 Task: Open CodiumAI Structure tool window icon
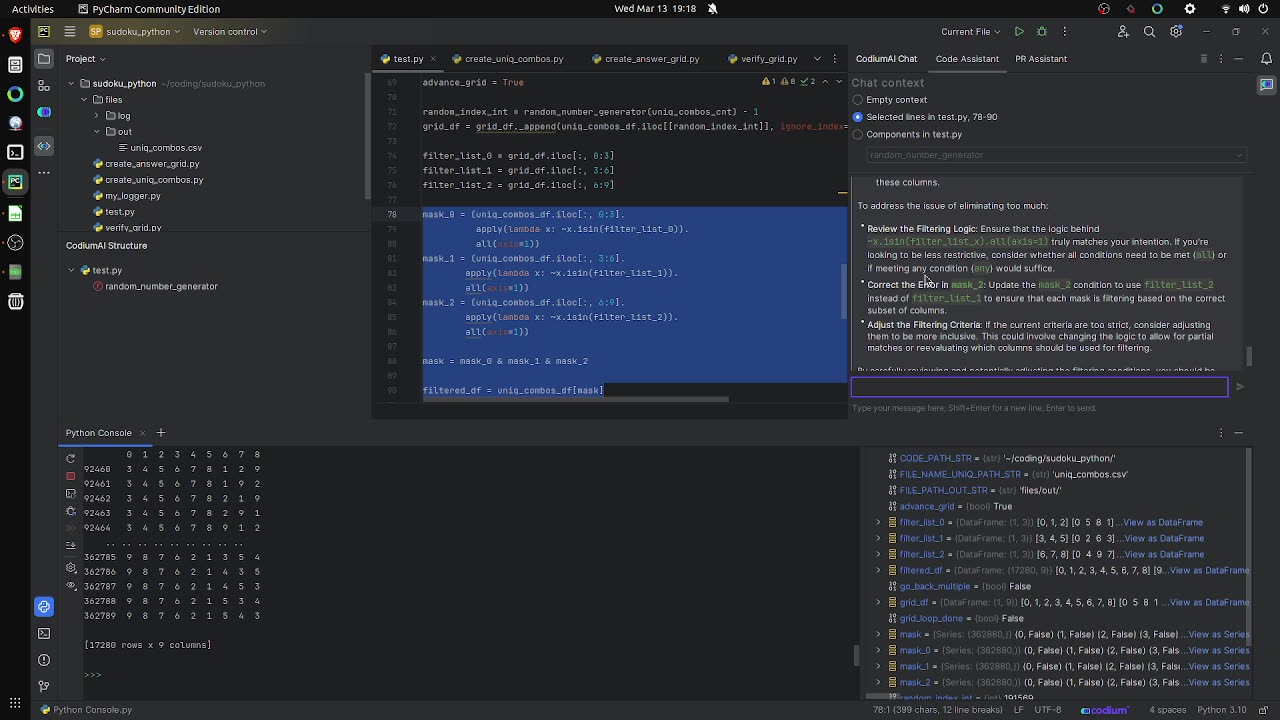click(x=44, y=146)
